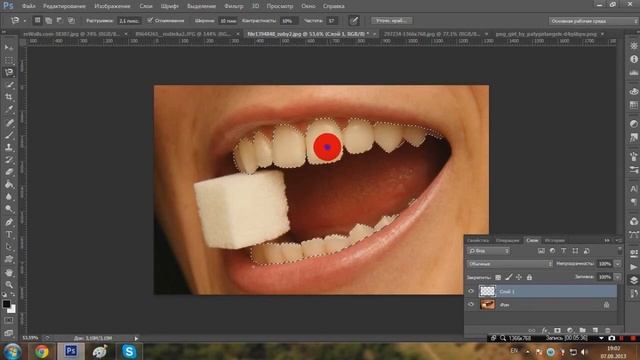The image size is (640, 360).
Task: Click the Уточн. край button
Action: coord(392,20)
